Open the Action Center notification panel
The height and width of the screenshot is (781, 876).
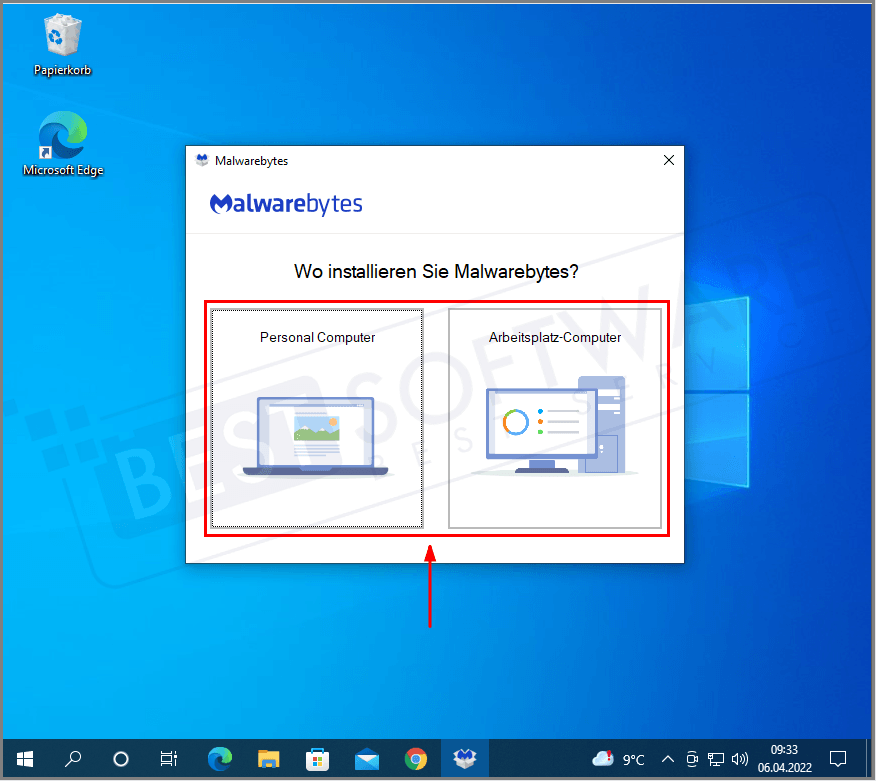point(838,759)
